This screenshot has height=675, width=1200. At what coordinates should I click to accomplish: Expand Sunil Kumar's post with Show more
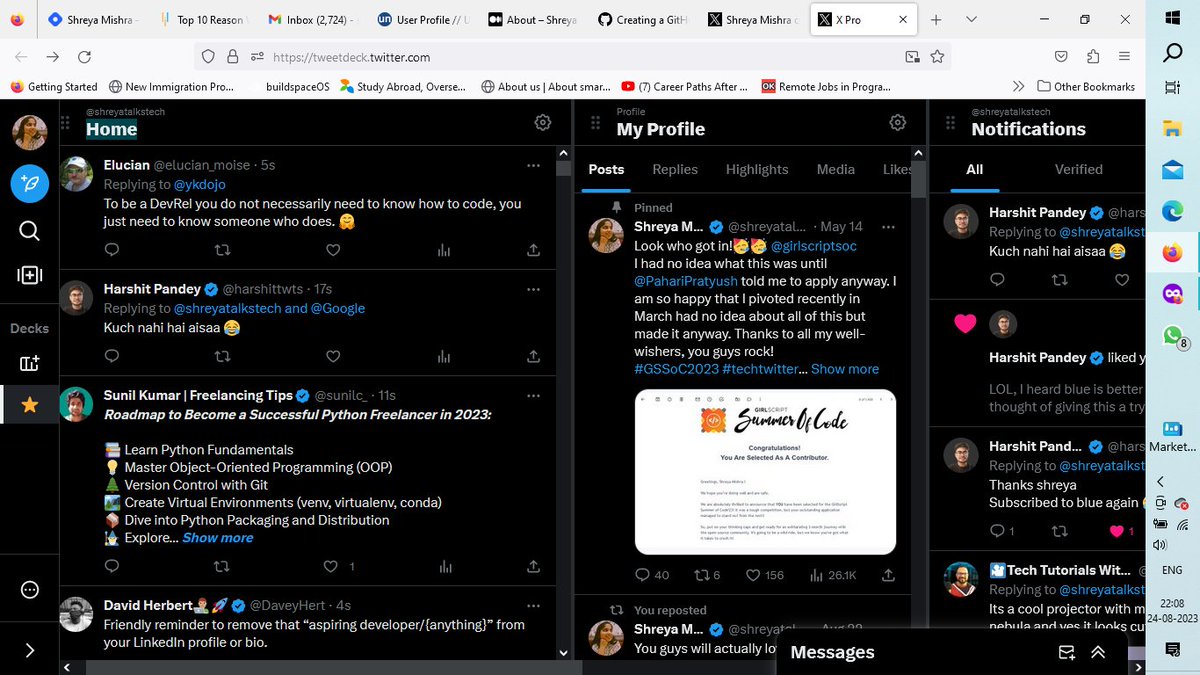217,537
